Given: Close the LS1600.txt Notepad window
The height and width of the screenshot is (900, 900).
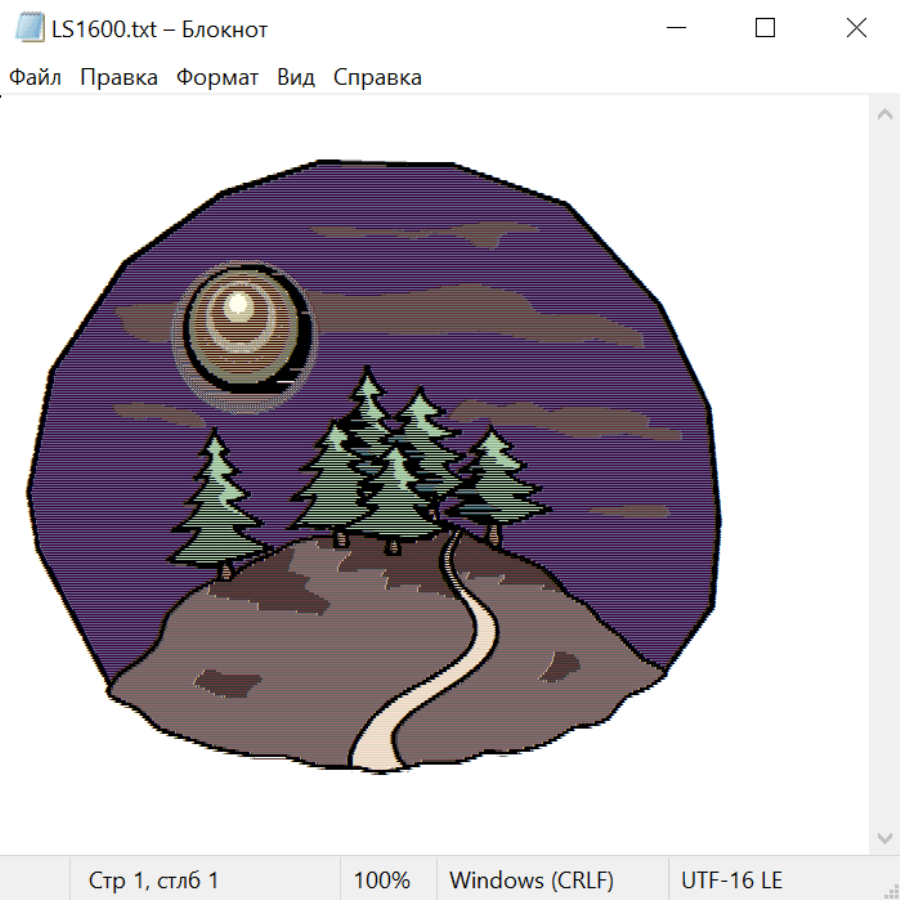Looking at the screenshot, I should [856, 29].
